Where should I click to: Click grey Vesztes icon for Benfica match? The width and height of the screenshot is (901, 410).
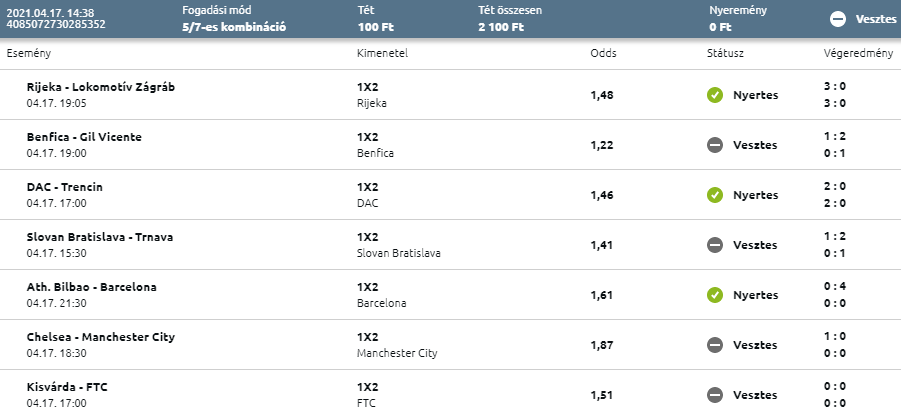point(714,145)
